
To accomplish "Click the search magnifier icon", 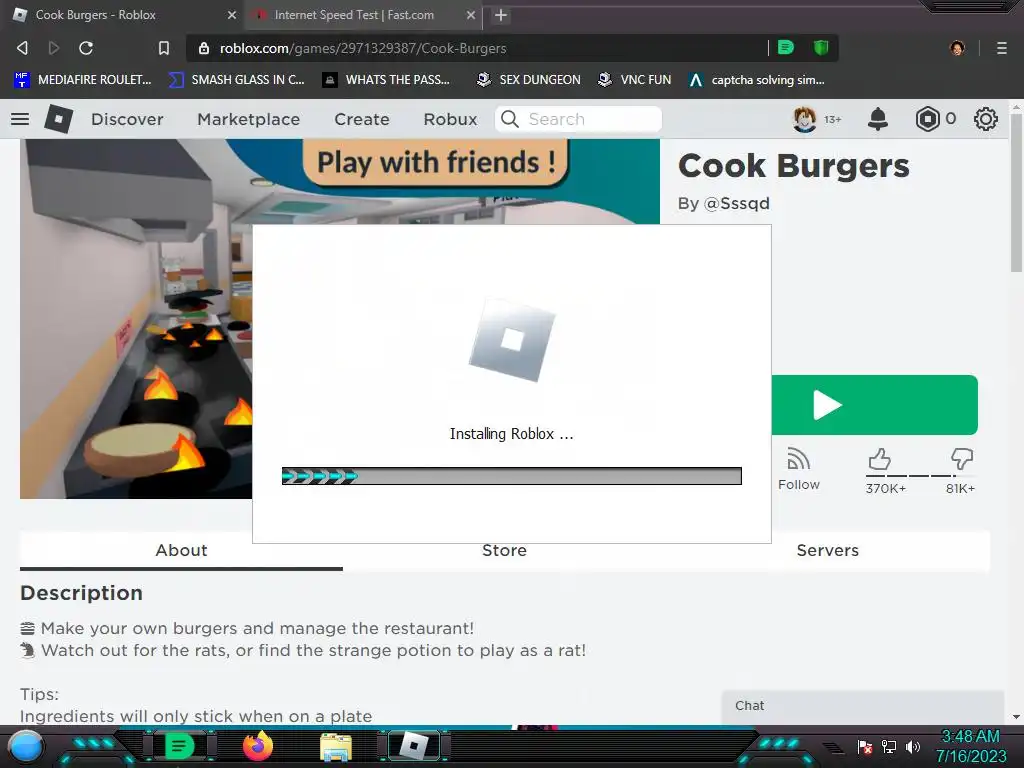I will coord(509,119).
